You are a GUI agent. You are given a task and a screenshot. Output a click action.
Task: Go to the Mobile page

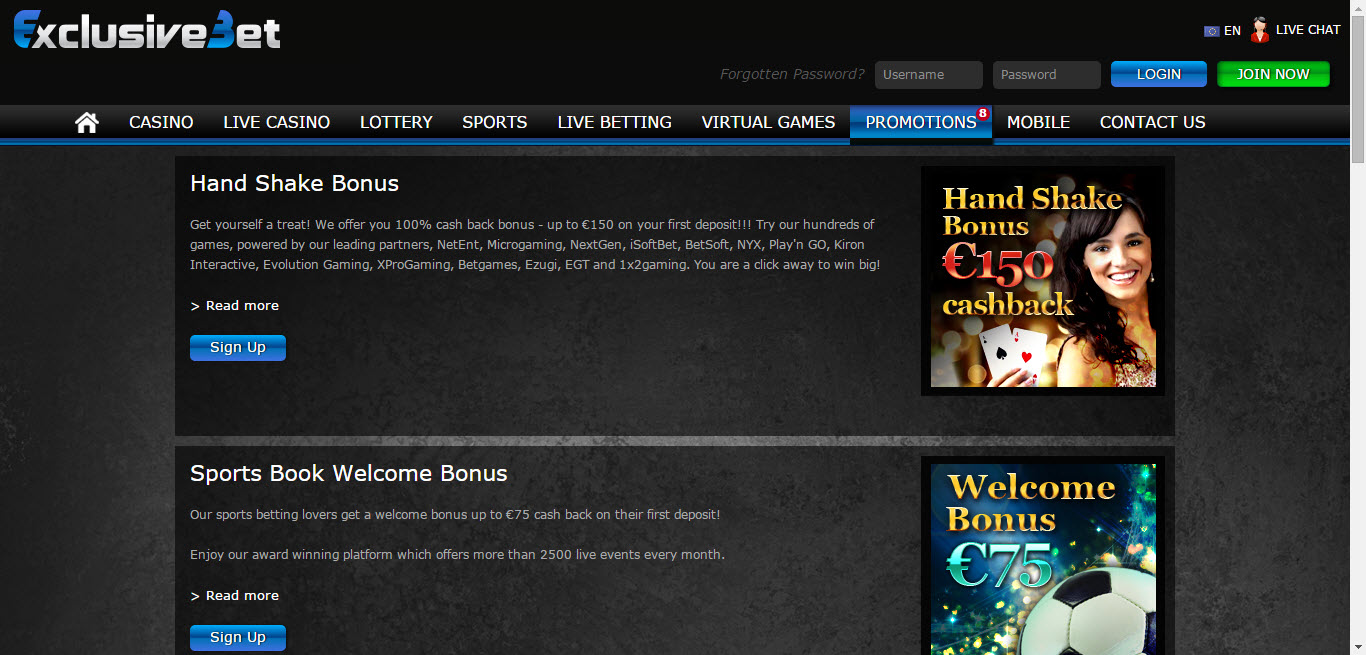(1038, 122)
